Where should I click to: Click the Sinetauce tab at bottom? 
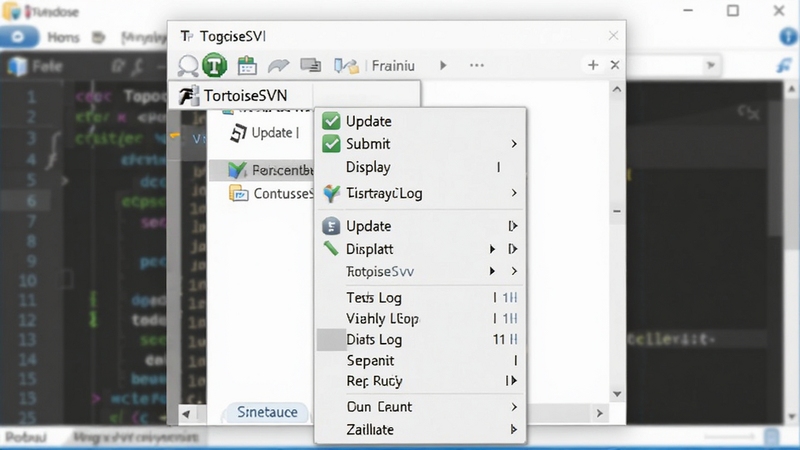267,412
